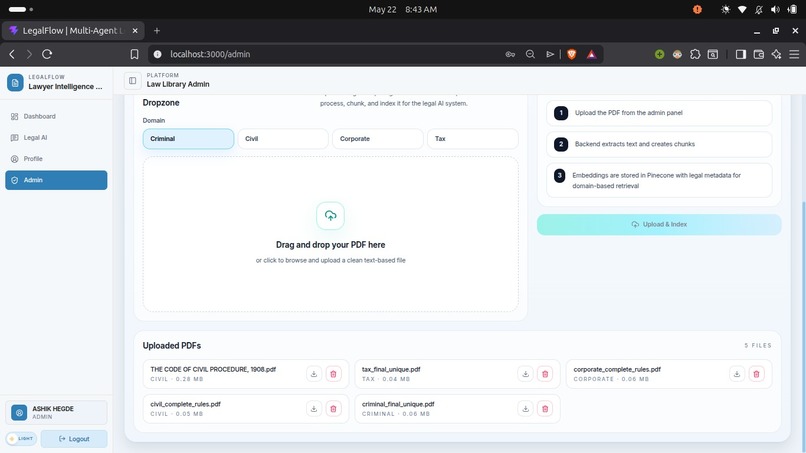This screenshot has height=453, width=806.
Task: Select the Corporate domain option
Action: click(378, 139)
